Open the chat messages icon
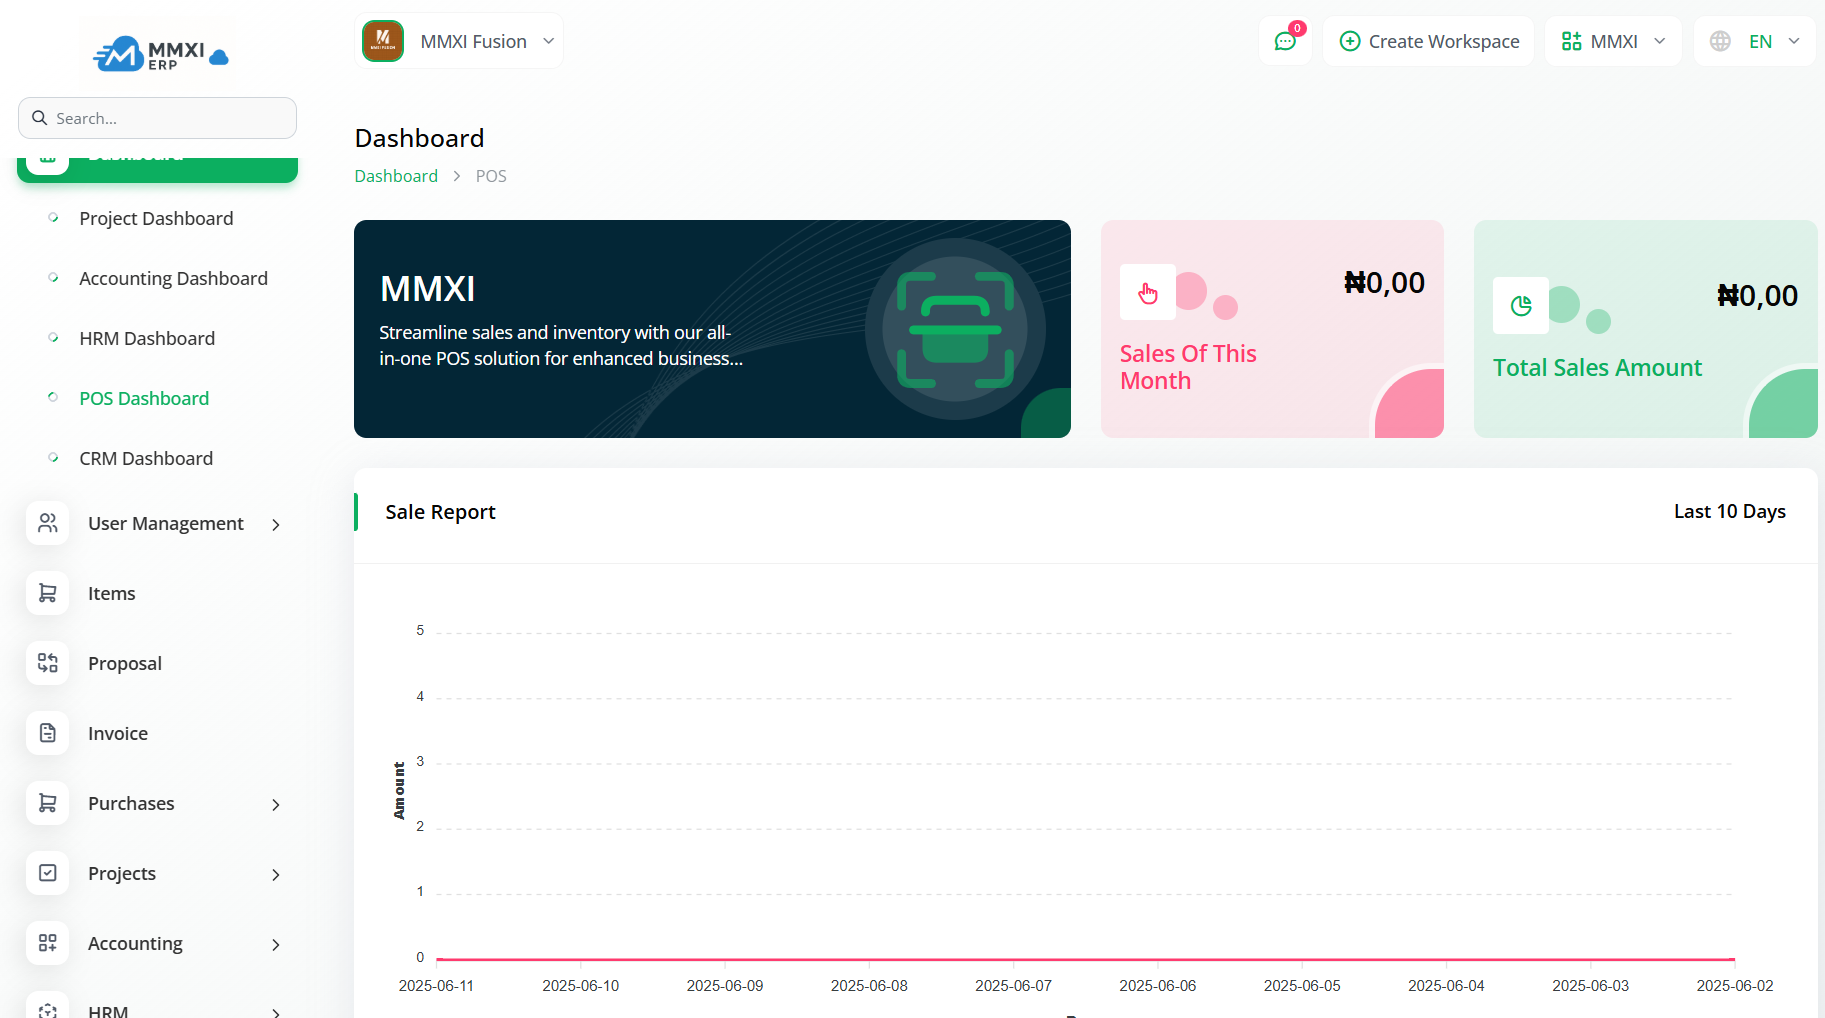Viewport: 1825px width, 1018px height. (x=1285, y=42)
